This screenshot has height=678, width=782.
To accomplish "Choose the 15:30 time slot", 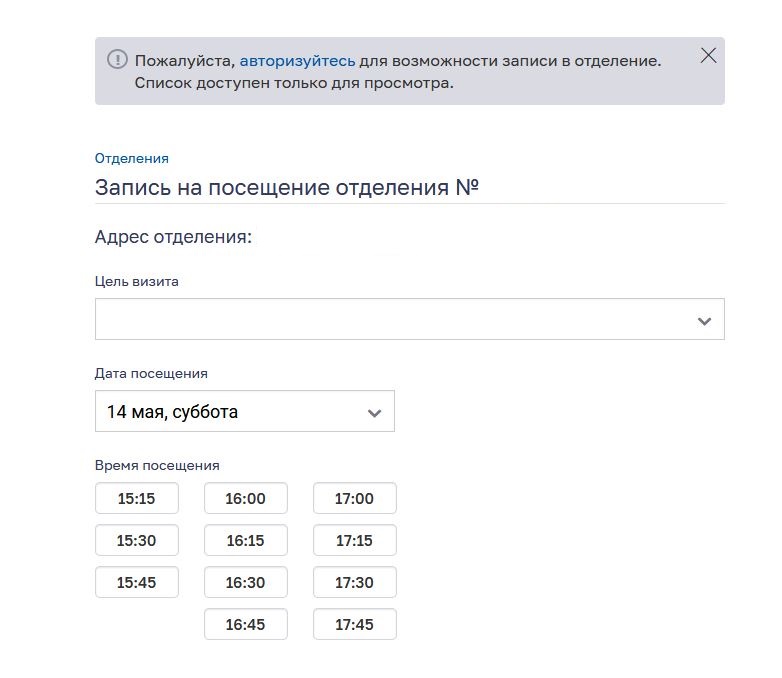I will (137, 540).
